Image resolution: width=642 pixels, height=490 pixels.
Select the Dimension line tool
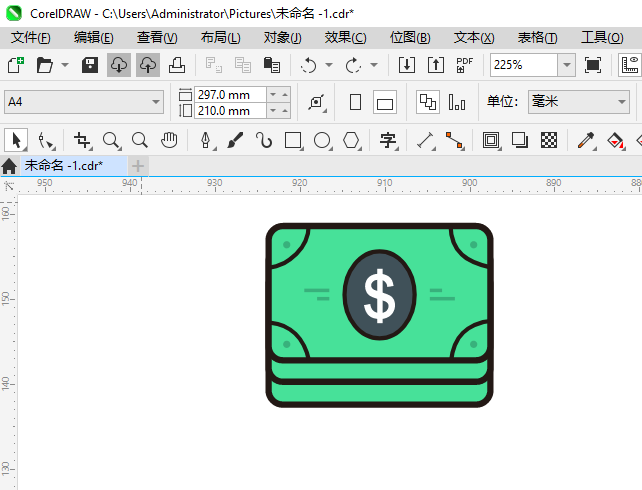click(x=425, y=140)
